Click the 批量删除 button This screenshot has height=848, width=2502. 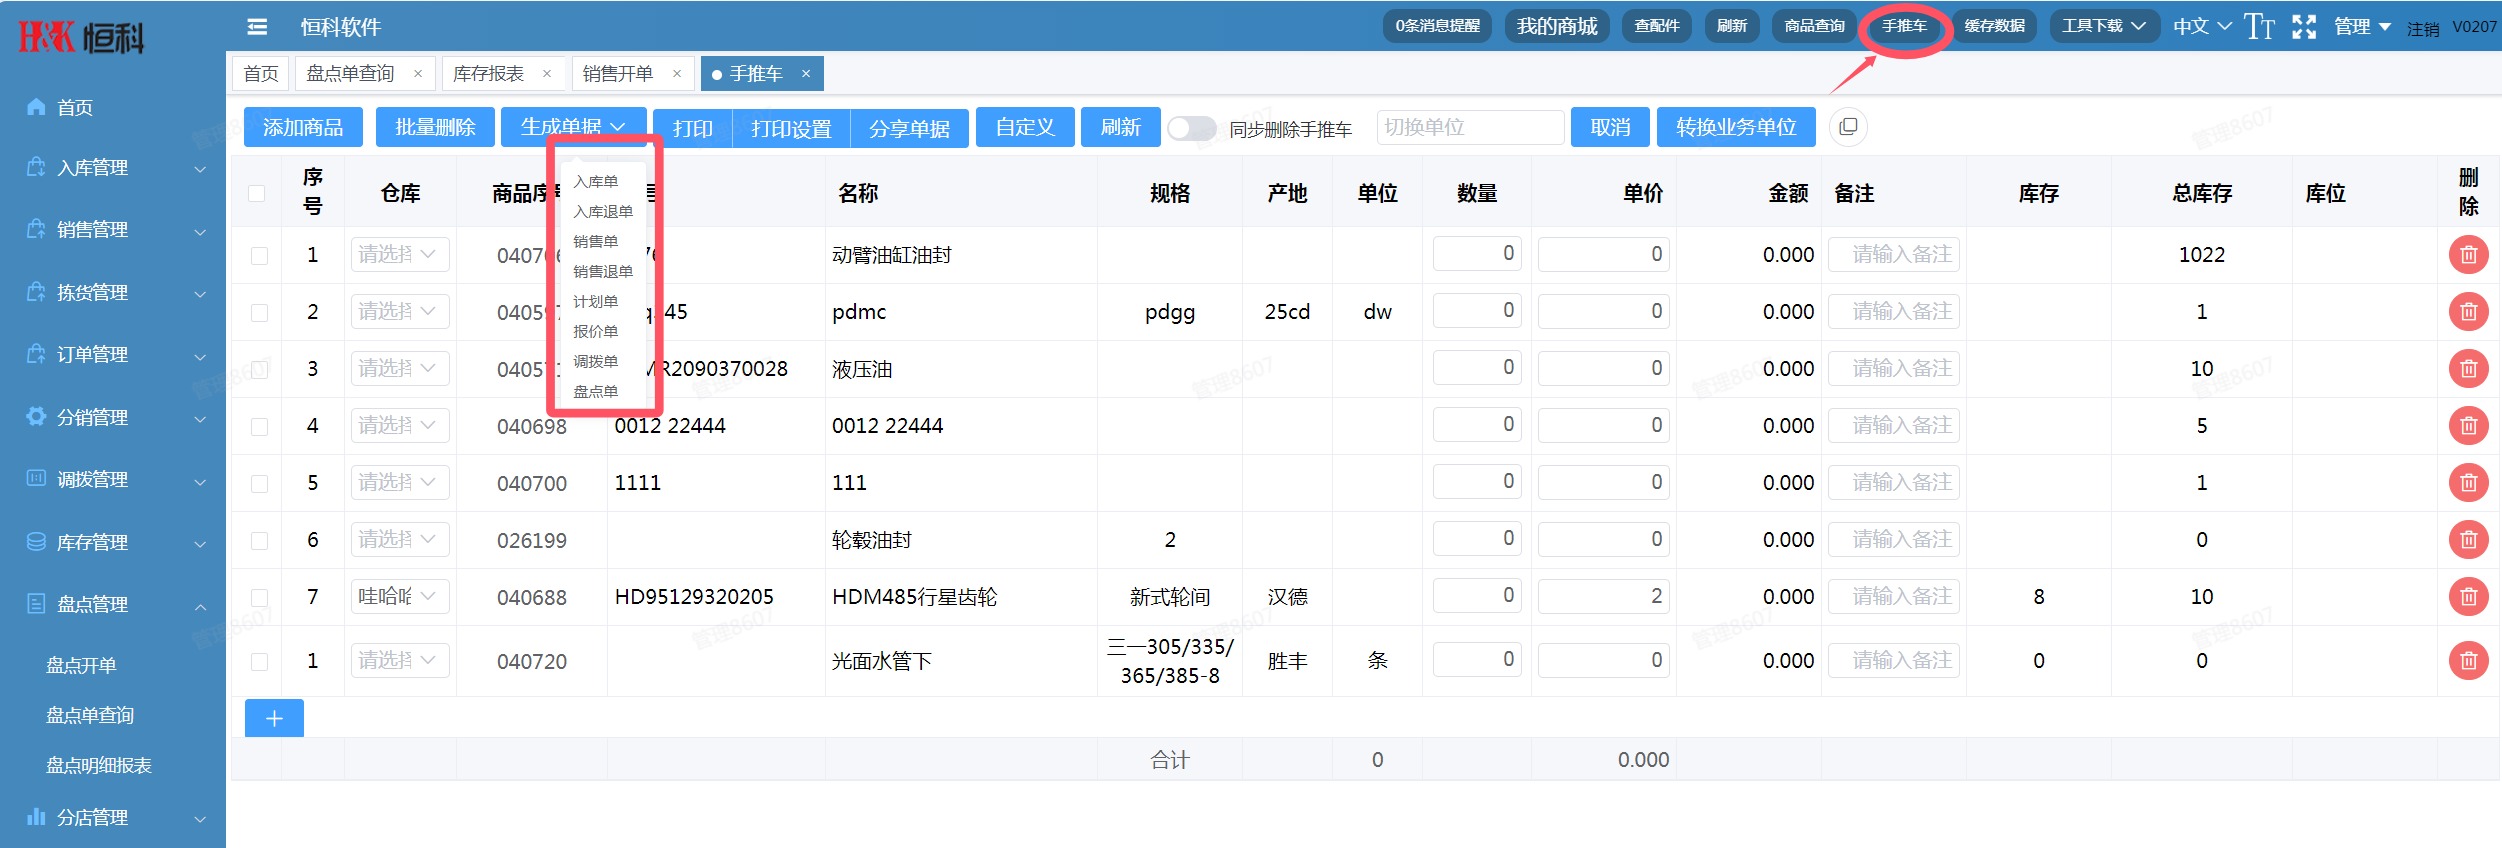pyautogui.click(x=435, y=128)
